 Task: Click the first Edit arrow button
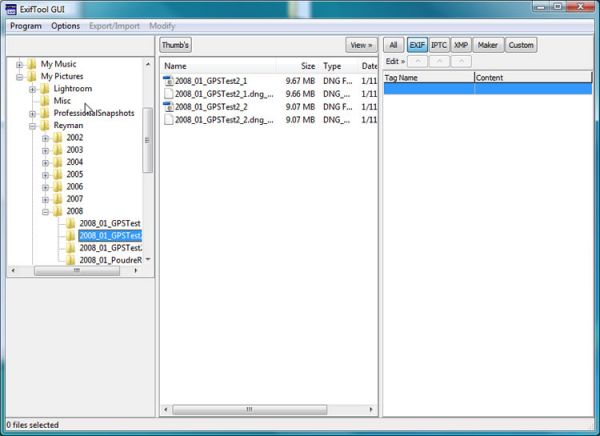tap(417, 61)
